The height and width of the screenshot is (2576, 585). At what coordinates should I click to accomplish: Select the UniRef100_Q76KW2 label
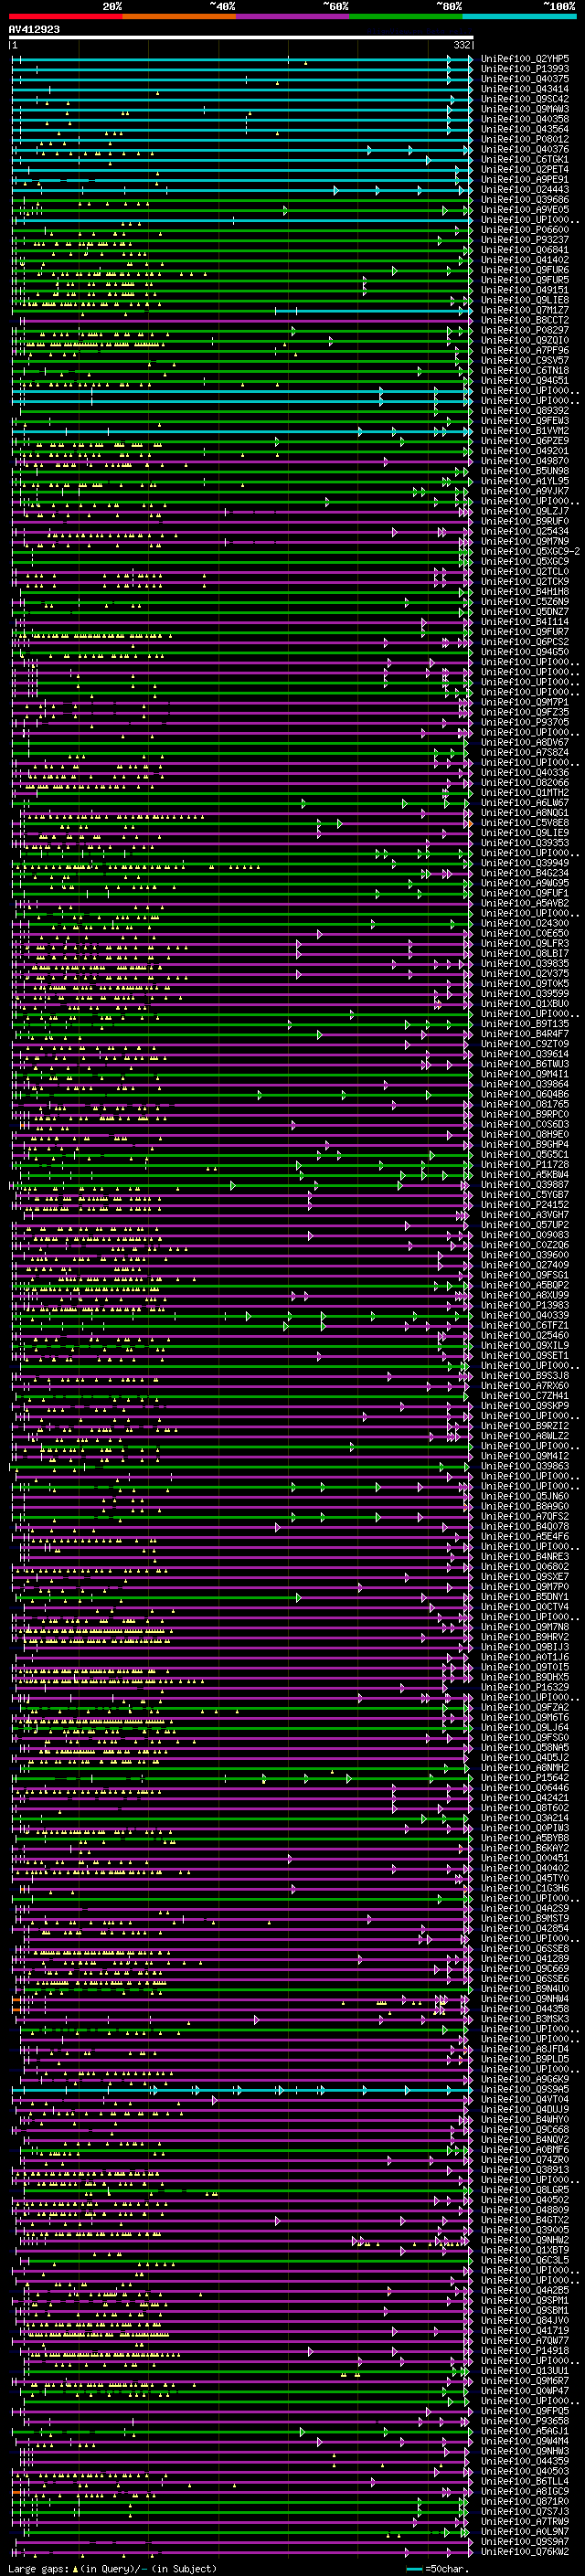click(x=525, y=2551)
